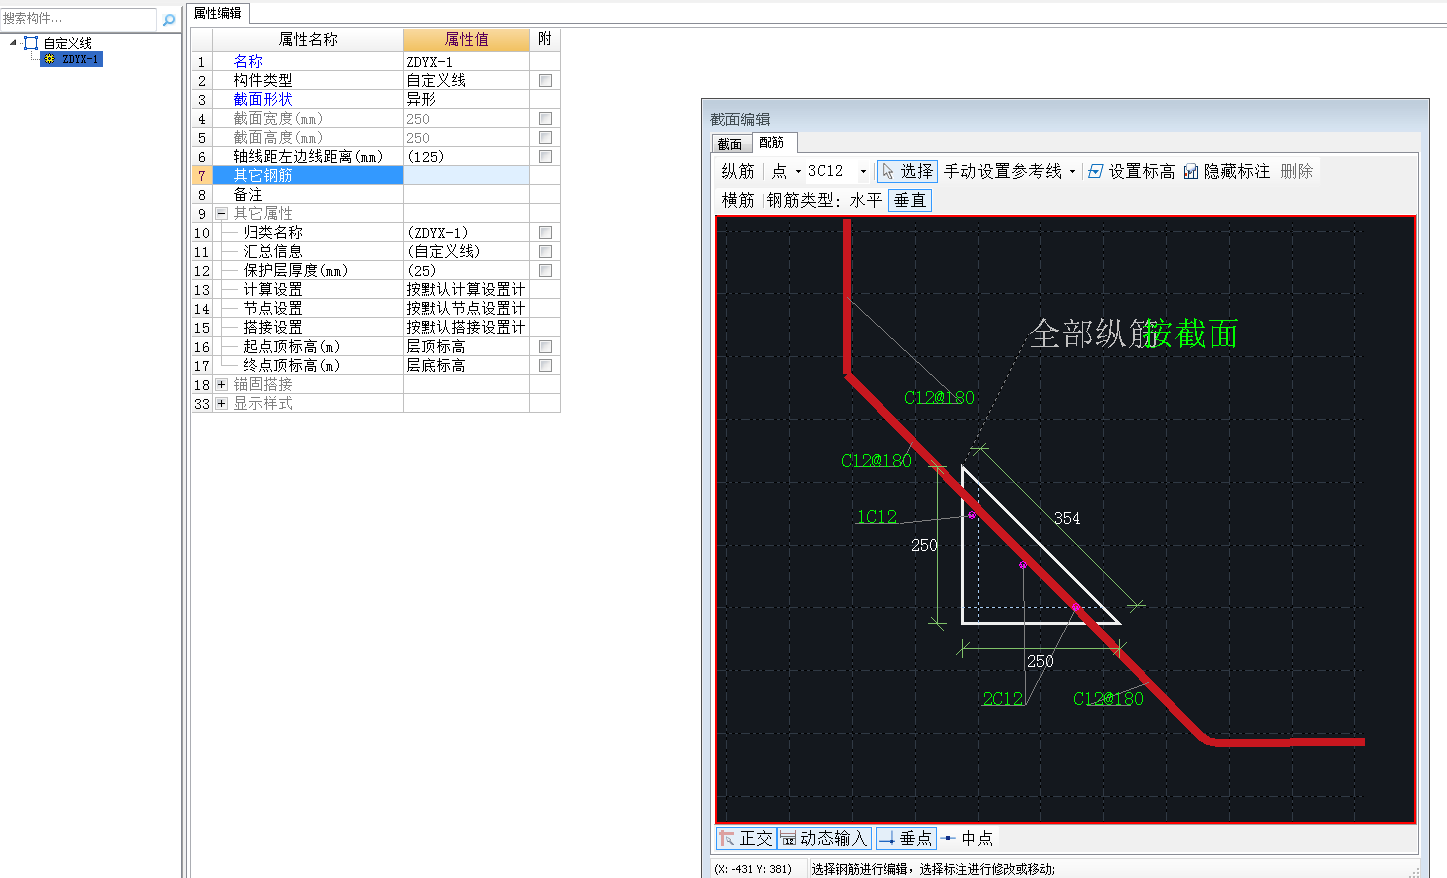Click the 汇总信息 value (自定义线)
The width and height of the screenshot is (1447, 878).
466,251
